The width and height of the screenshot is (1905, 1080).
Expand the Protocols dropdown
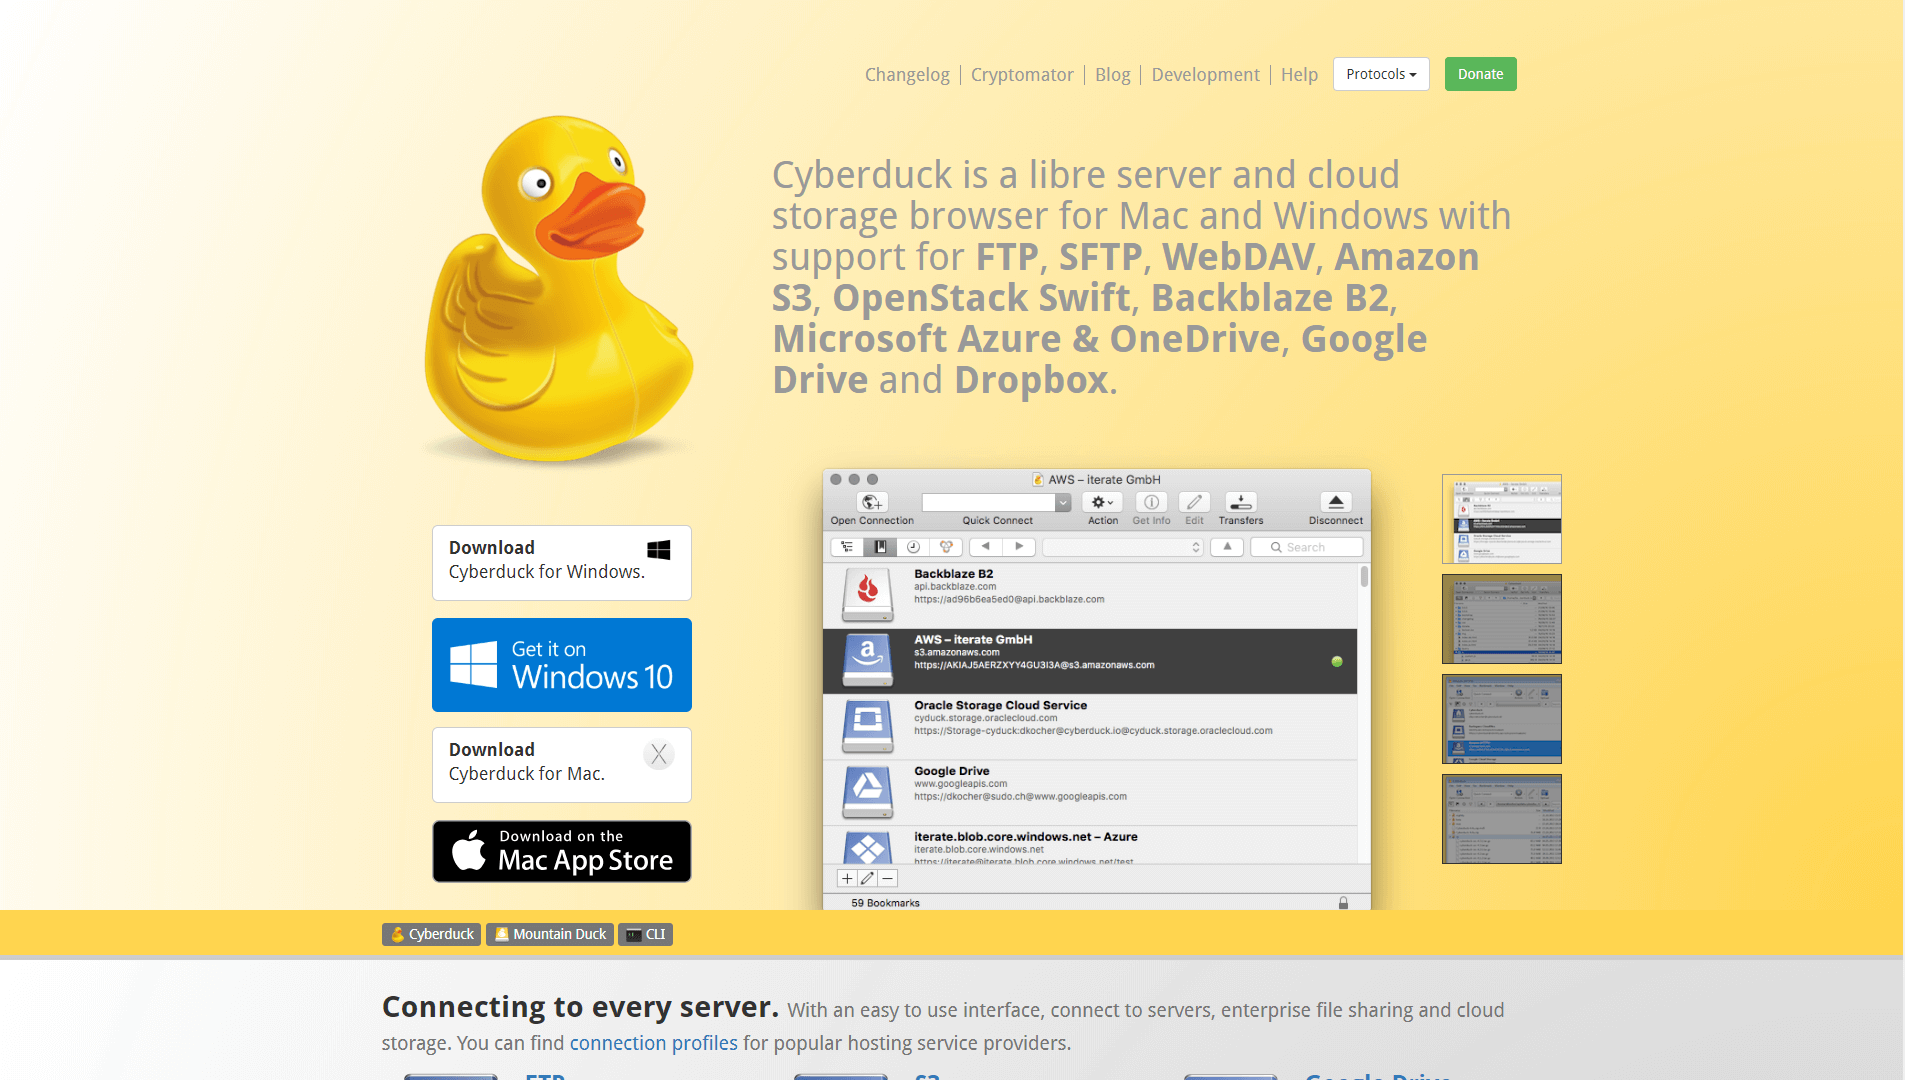coord(1381,74)
